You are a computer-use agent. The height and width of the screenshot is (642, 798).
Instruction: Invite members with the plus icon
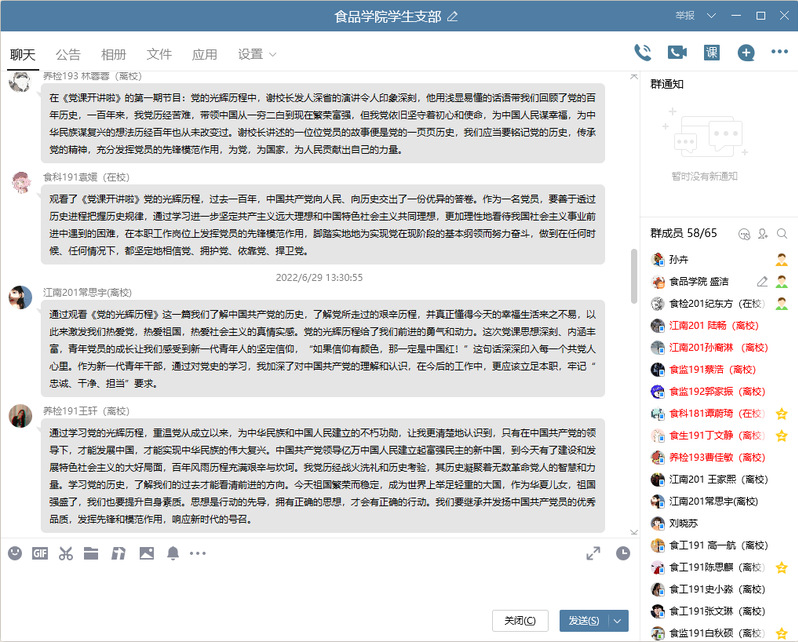(x=746, y=52)
